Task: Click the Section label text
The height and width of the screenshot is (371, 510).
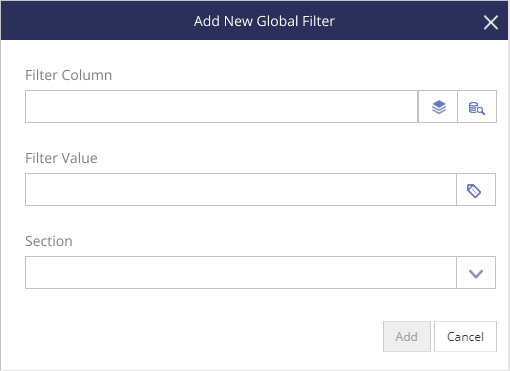Action: (x=49, y=241)
